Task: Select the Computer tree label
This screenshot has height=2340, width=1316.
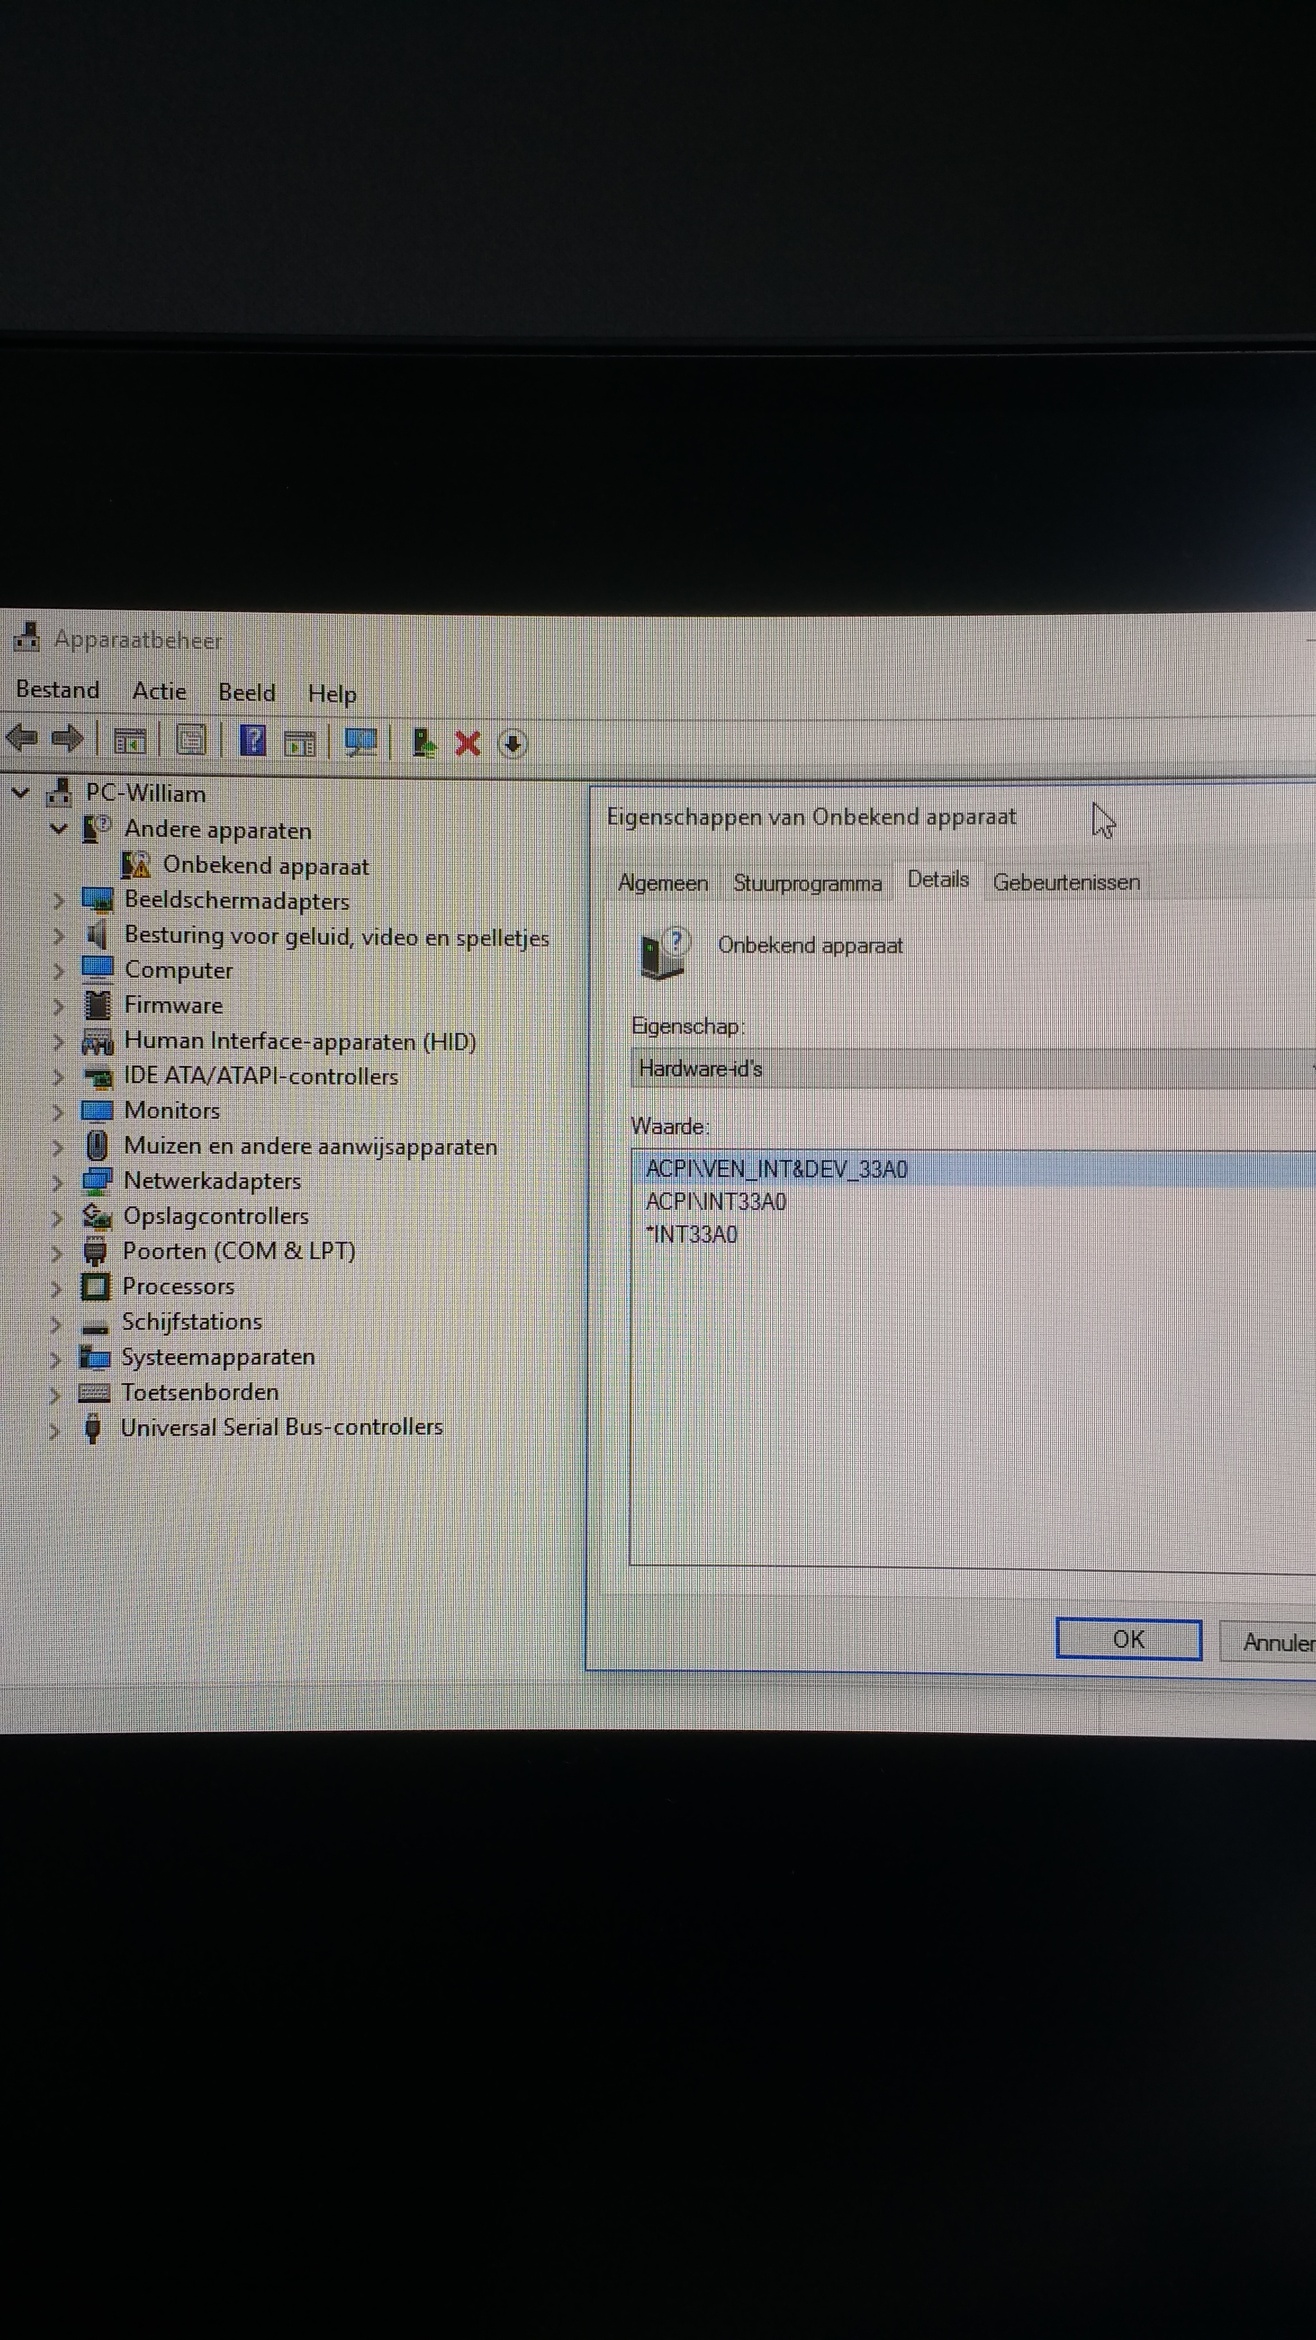Action: click(x=178, y=970)
